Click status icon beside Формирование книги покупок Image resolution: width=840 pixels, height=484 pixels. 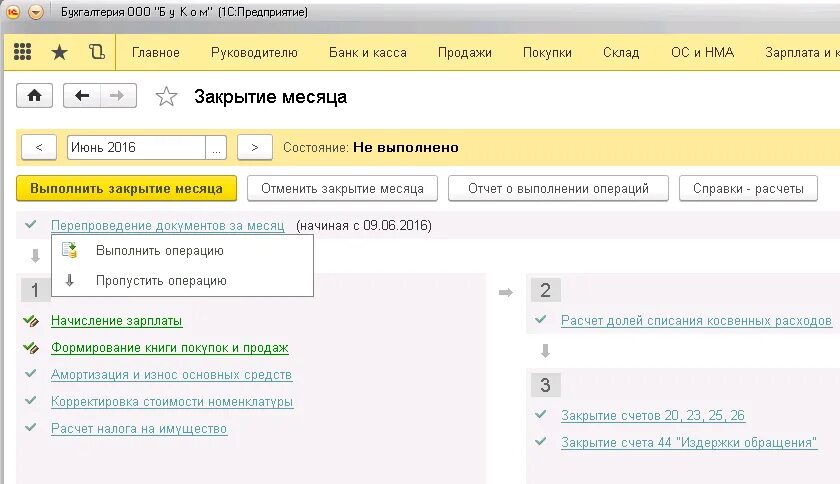(31, 347)
